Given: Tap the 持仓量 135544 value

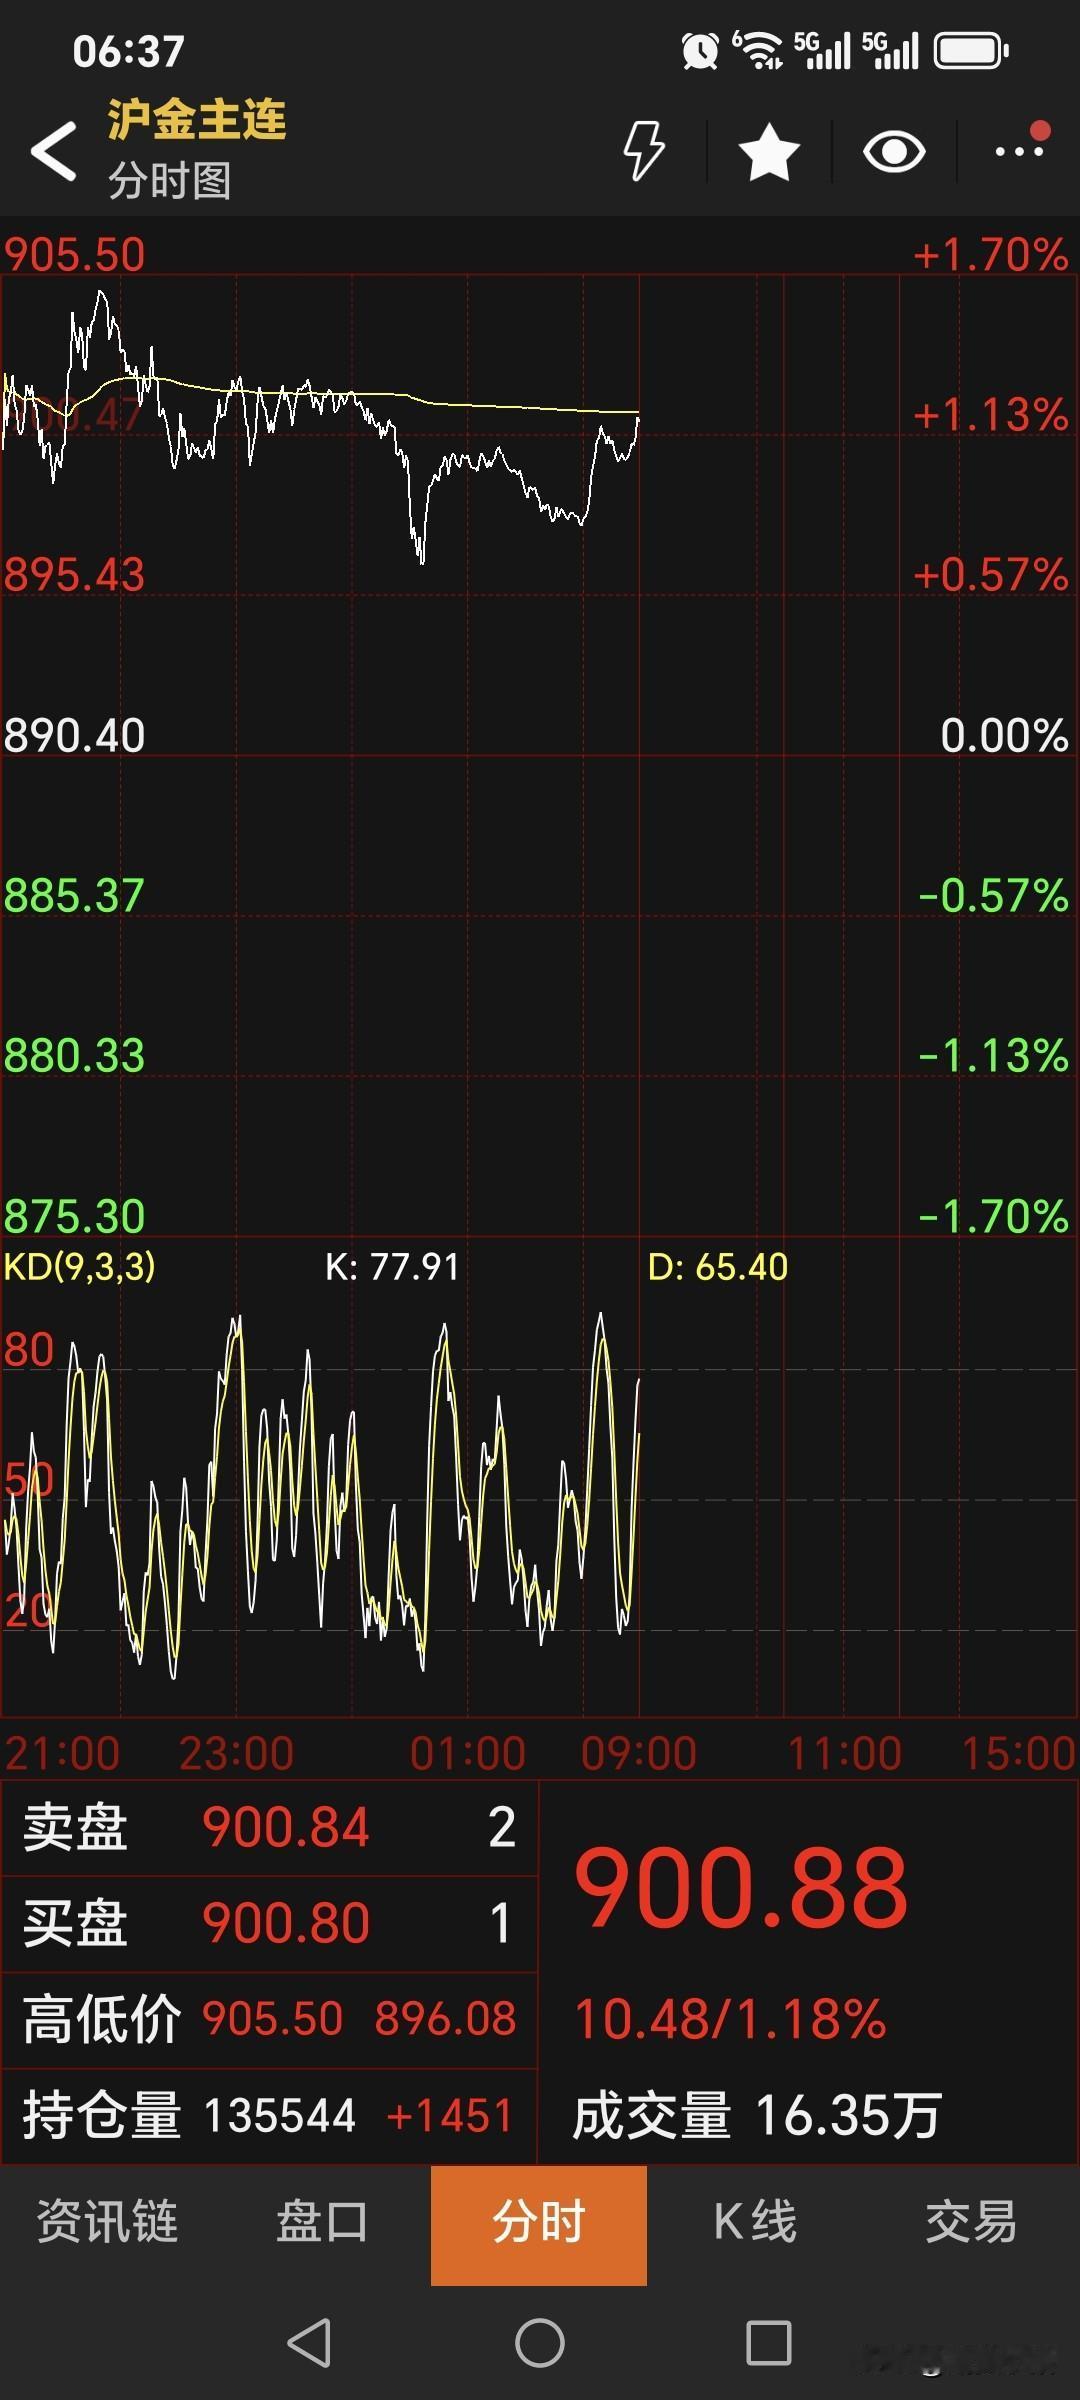Looking at the screenshot, I should coord(279,2115).
